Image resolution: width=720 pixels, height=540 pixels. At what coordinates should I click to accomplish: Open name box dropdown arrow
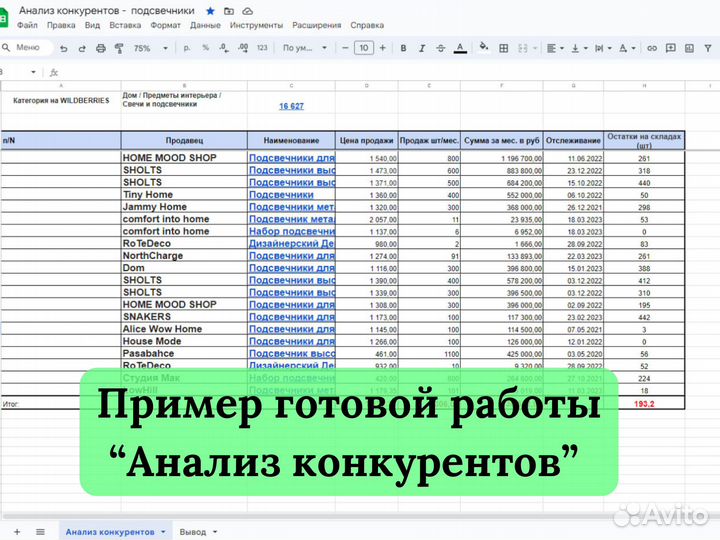pos(33,72)
